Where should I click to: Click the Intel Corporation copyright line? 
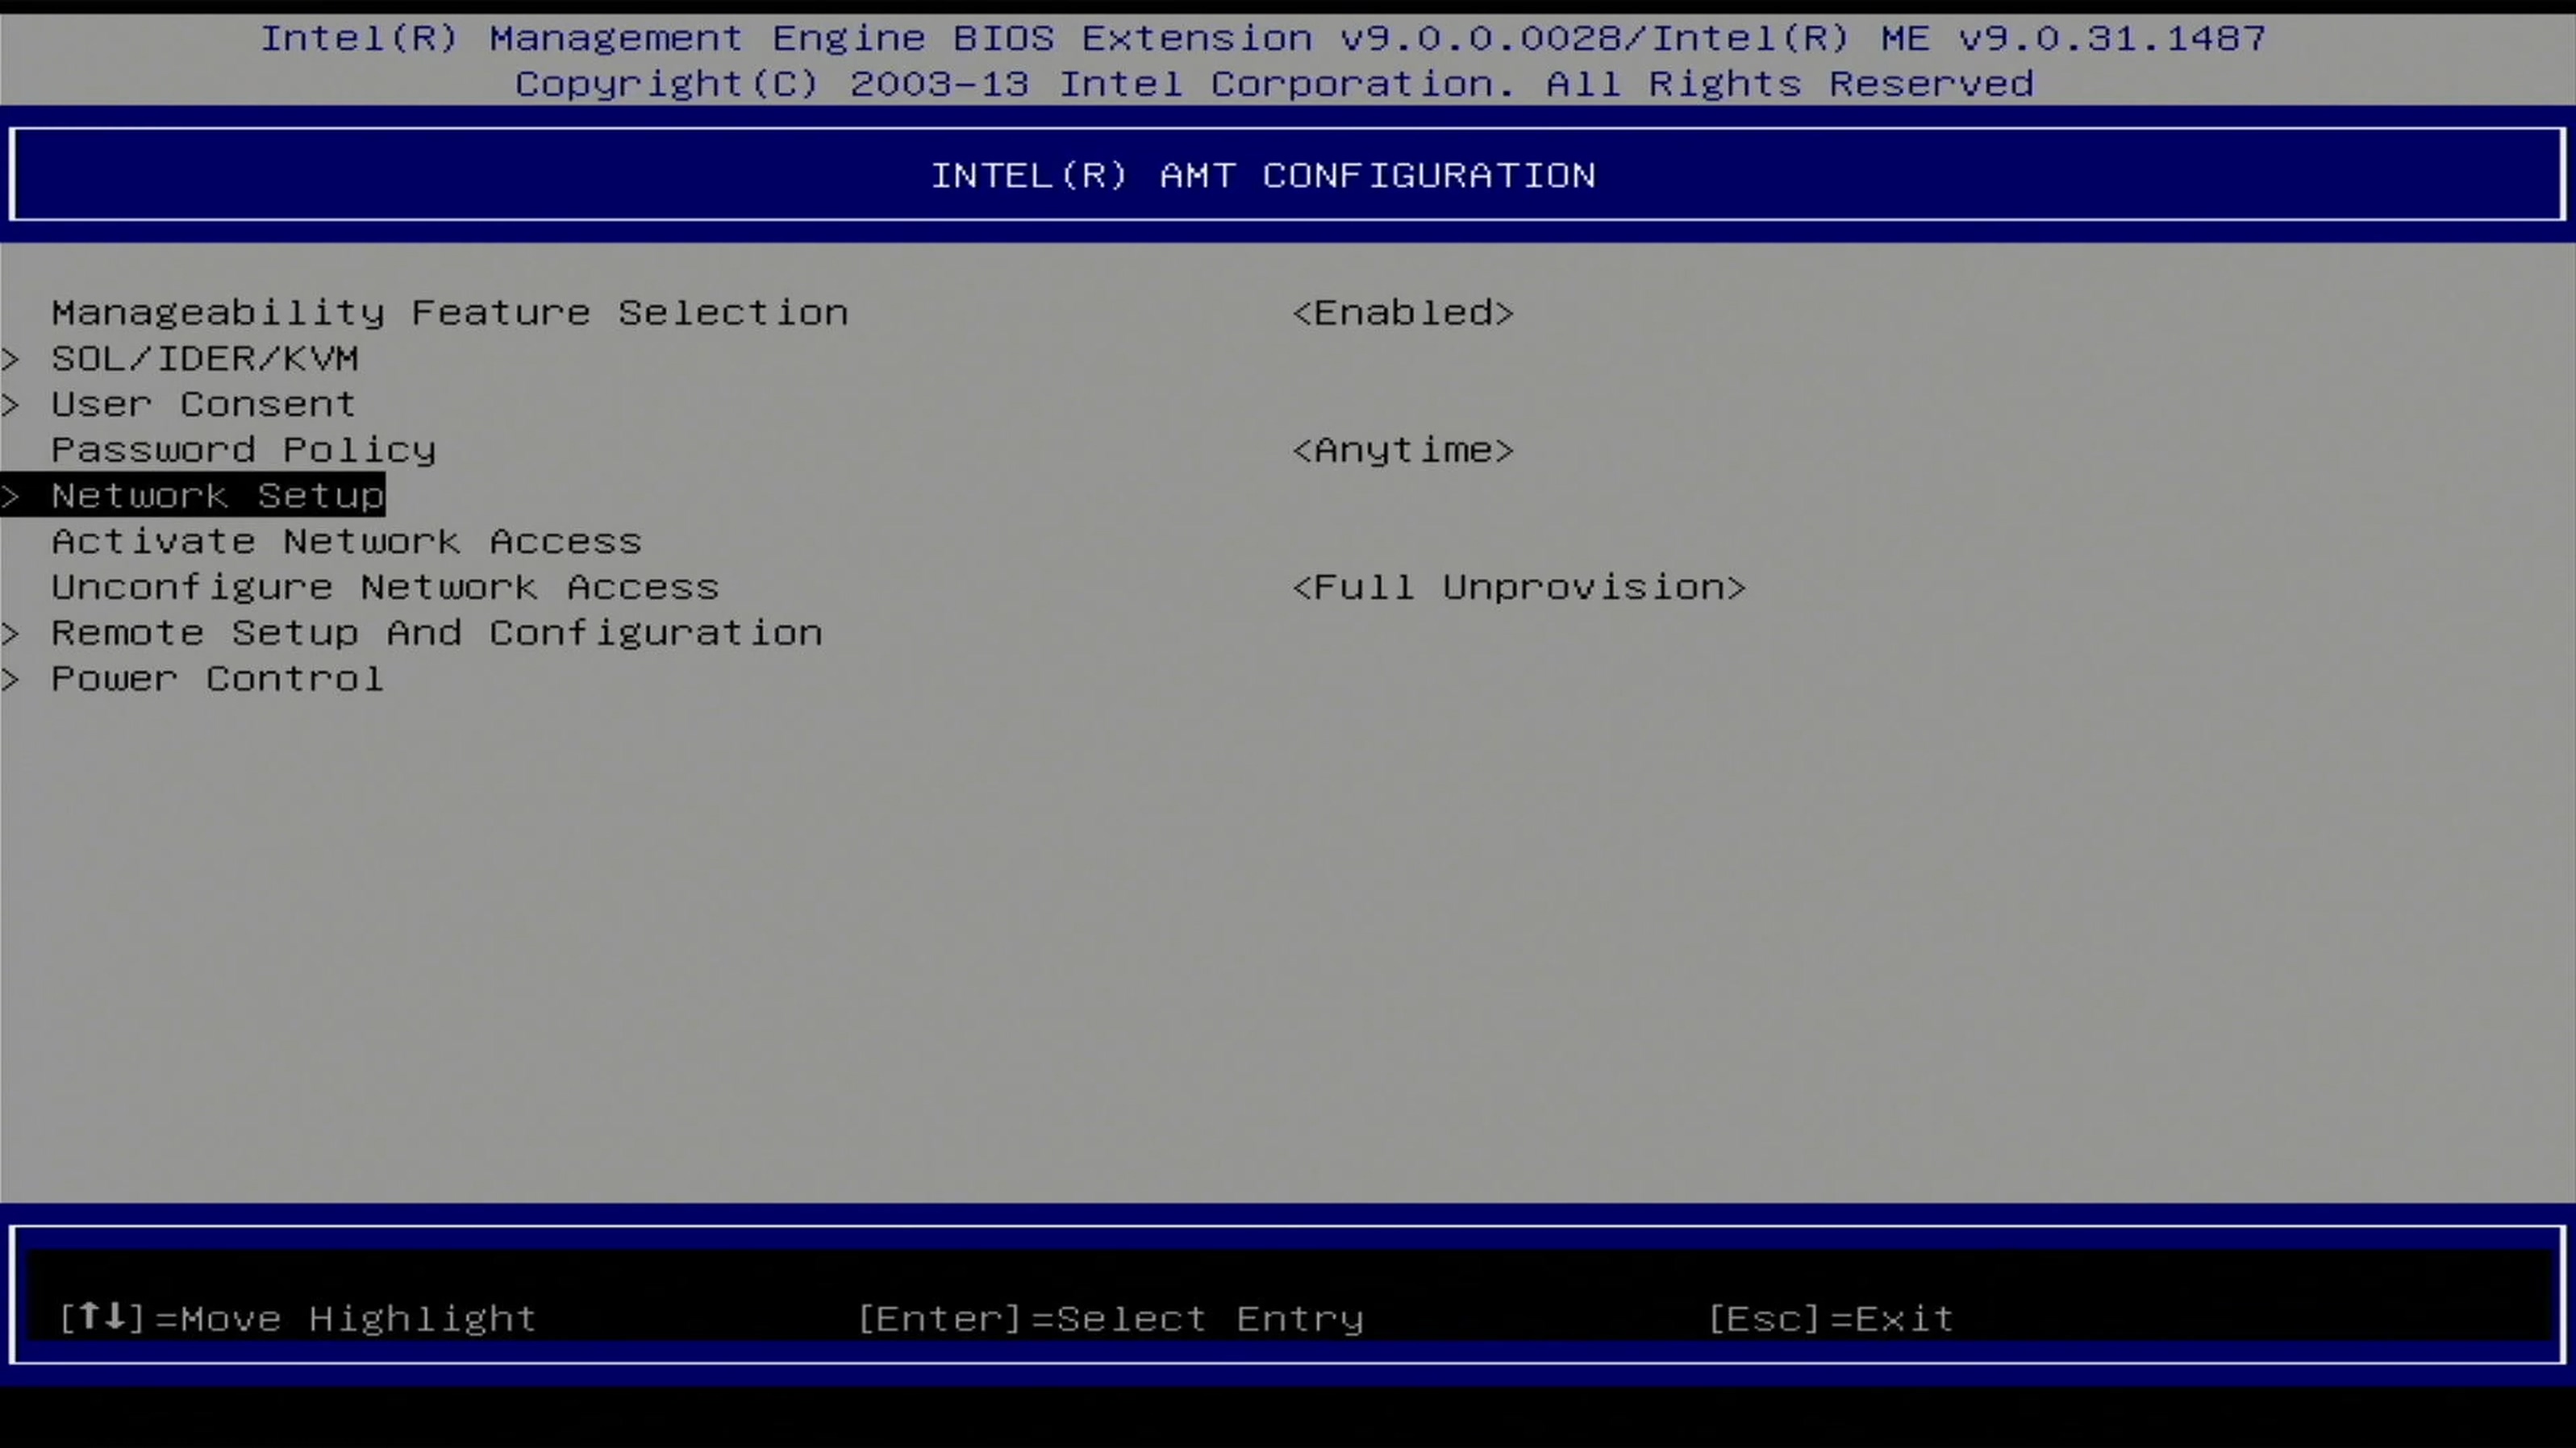point(1274,84)
